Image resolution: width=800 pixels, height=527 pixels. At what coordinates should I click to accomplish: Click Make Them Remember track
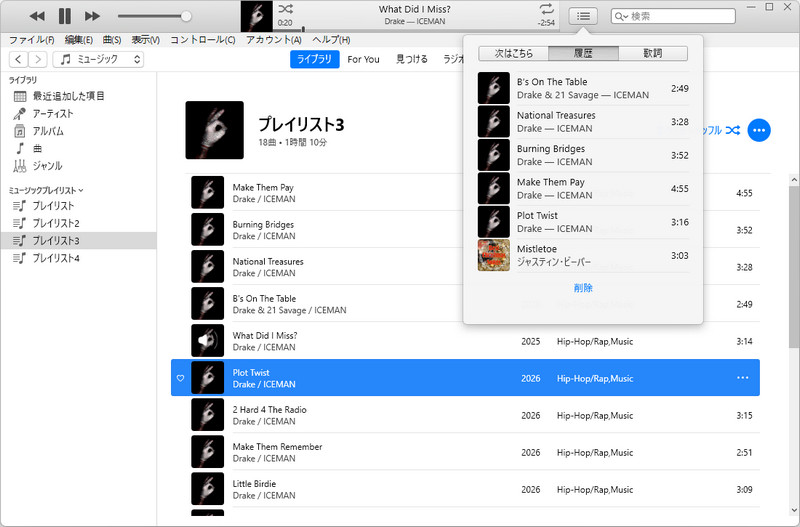[x=465, y=452]
